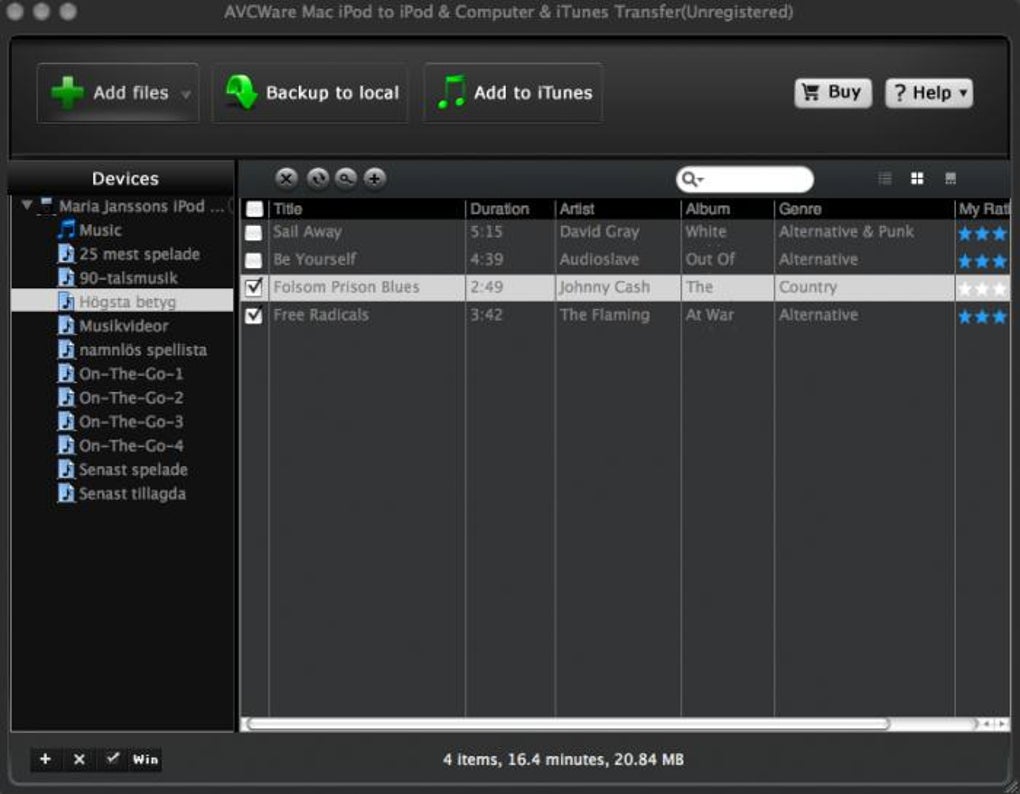Click the green plus Add files icon
The image size is (1020, 794).
pyautogui.click(x=67, y=92)
